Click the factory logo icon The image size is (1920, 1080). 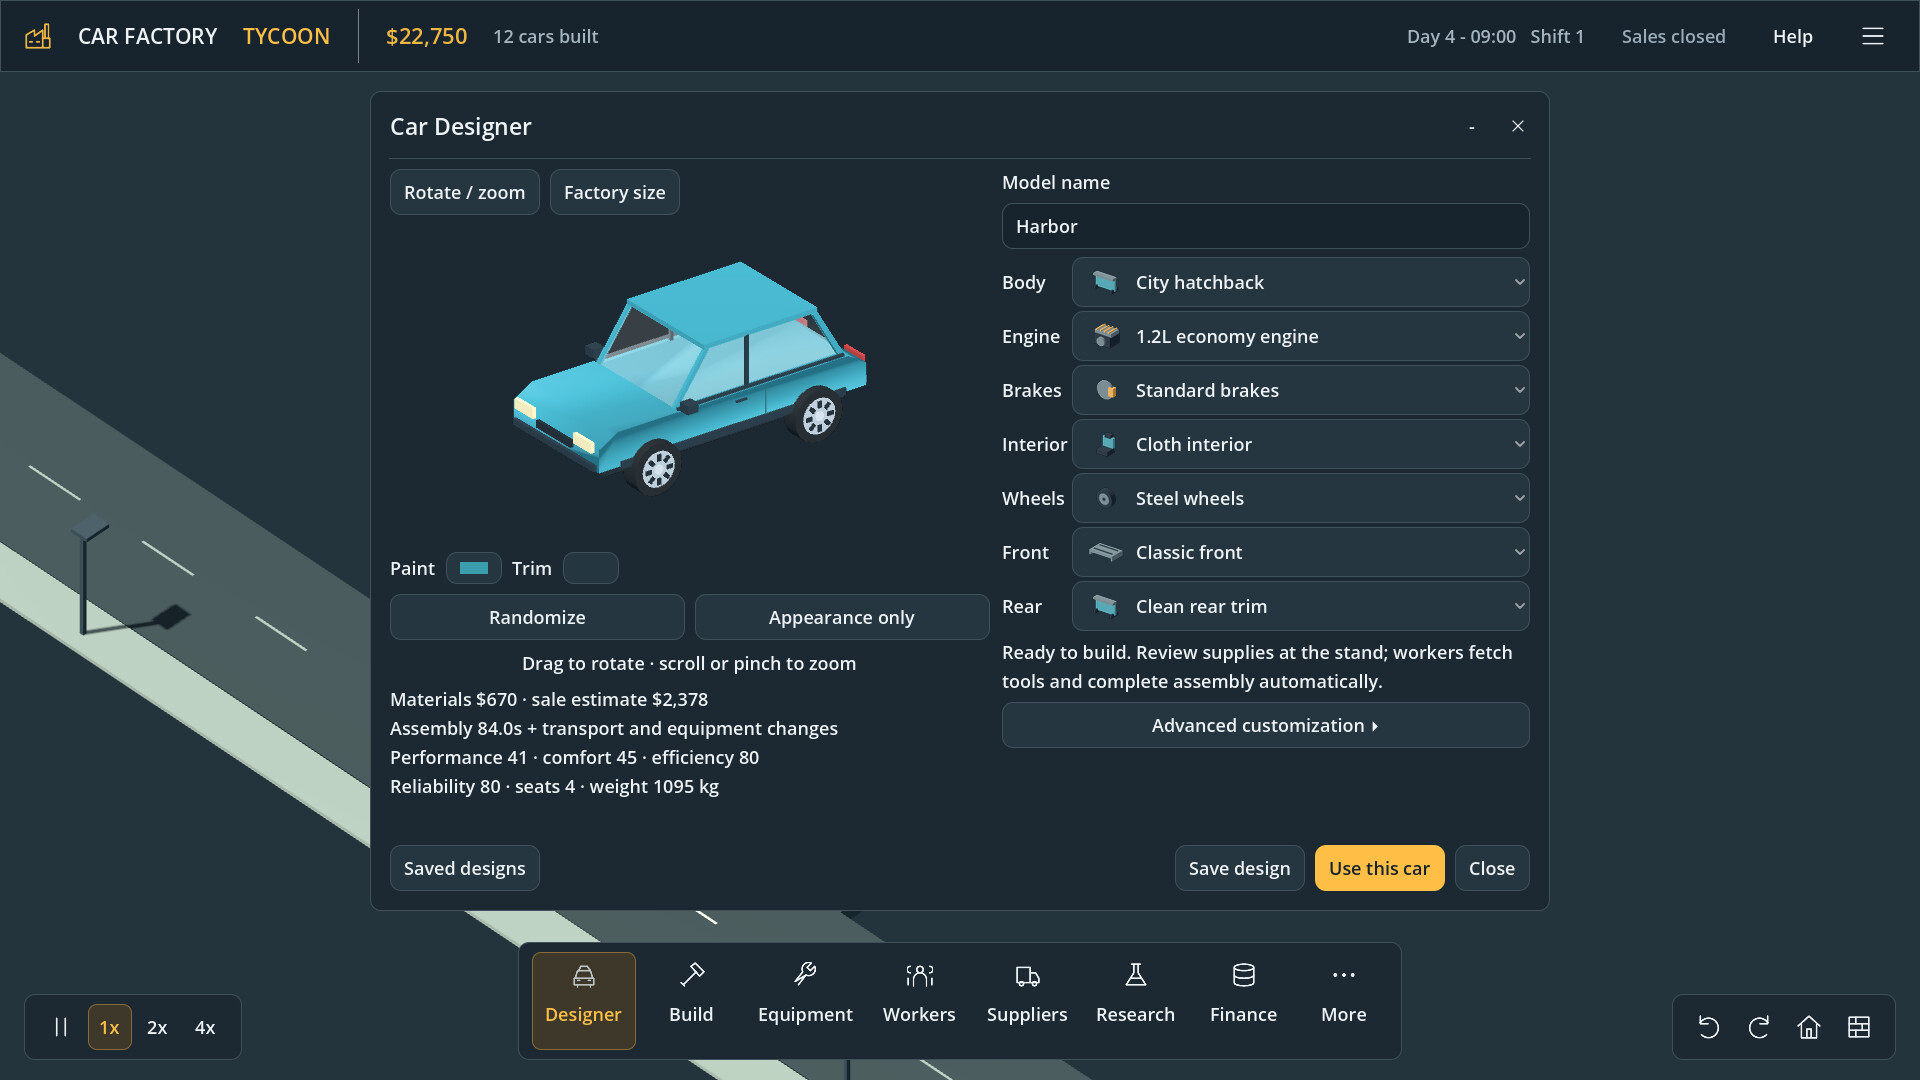[x=38, y=36]
